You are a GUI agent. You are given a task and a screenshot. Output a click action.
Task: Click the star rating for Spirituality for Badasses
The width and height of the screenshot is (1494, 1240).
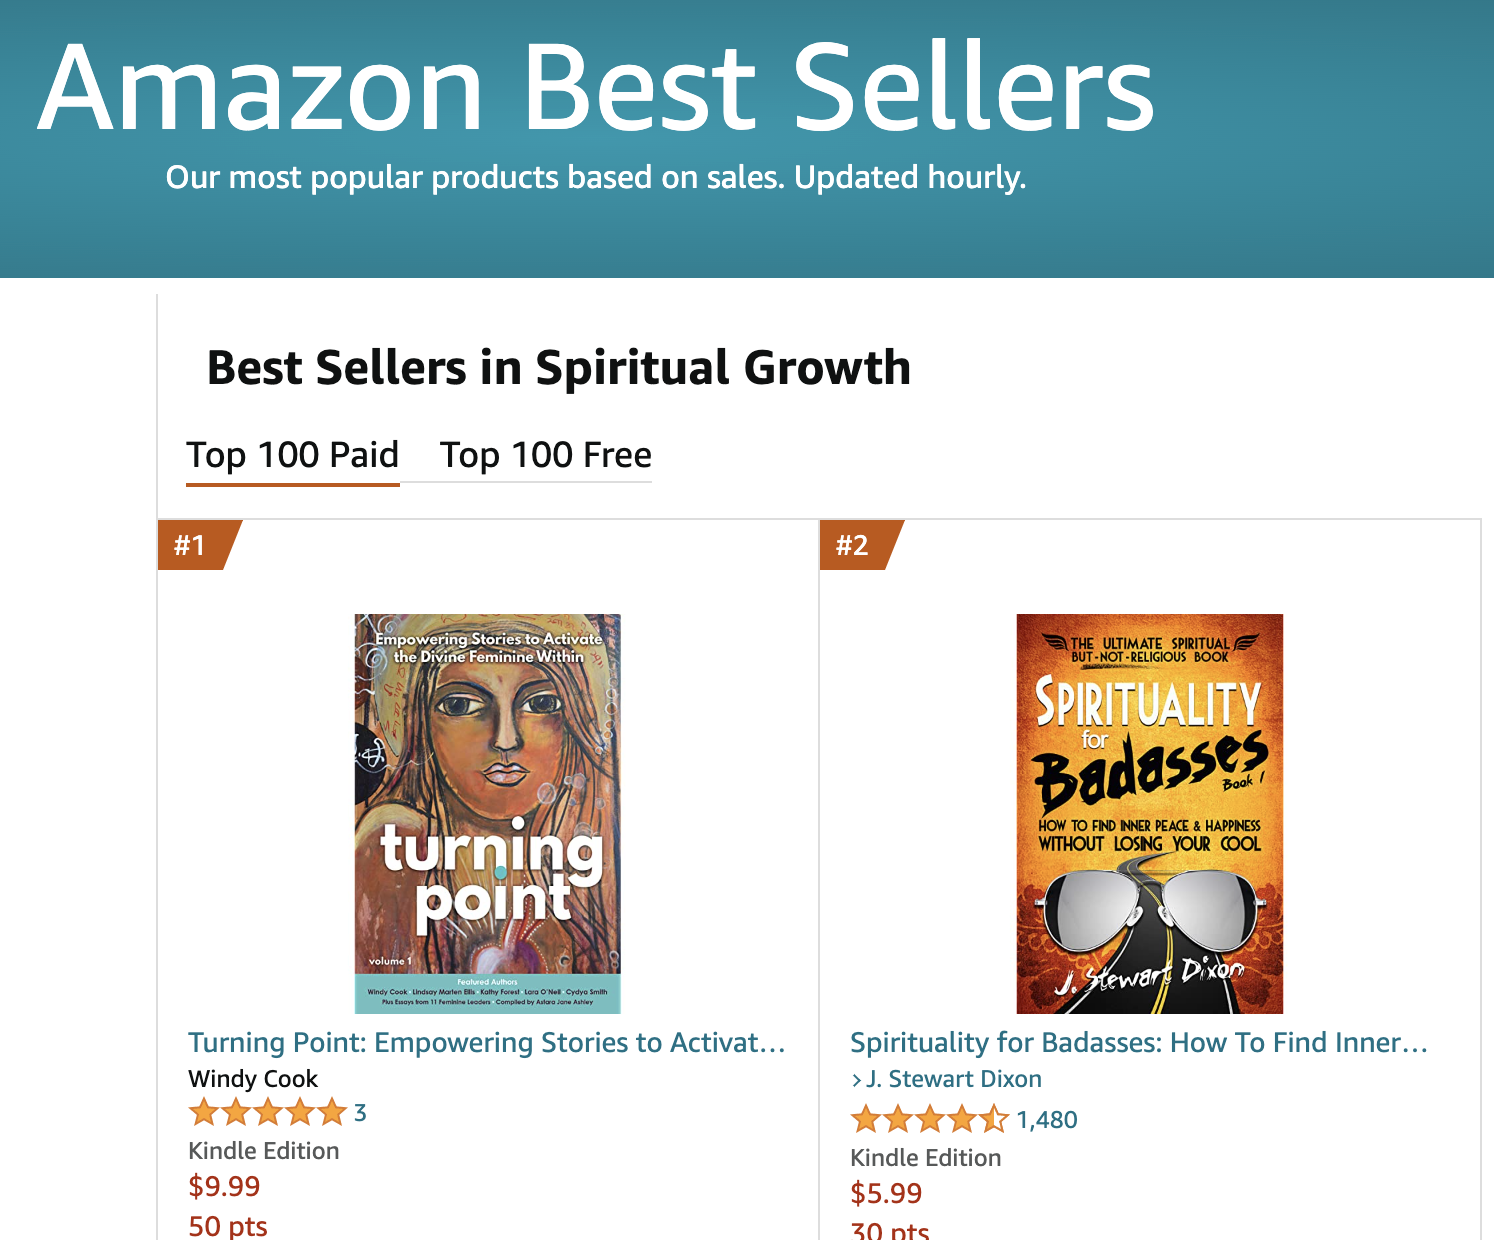point(929,1119)
